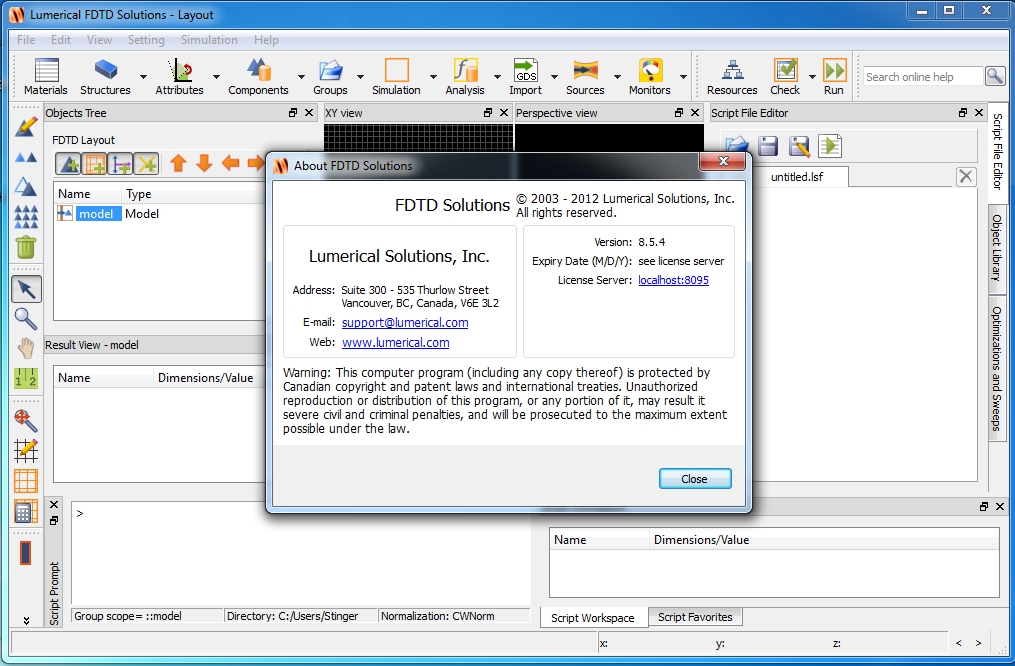
Task: Select the model row in Objects Tree
Action: click(x=160, y=214)
